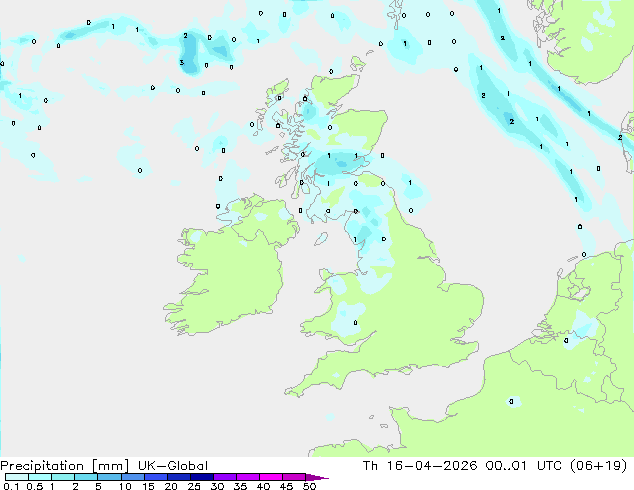Click the '35' legend scale label
634x490 pixels.
tap(240, 486)
